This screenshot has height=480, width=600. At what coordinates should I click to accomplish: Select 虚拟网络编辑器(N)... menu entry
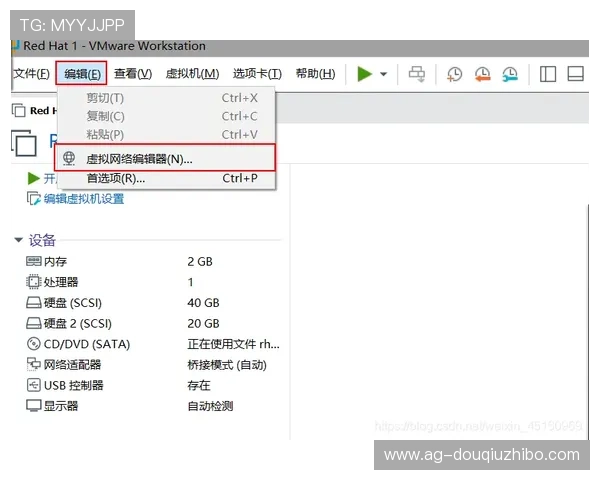165,158
